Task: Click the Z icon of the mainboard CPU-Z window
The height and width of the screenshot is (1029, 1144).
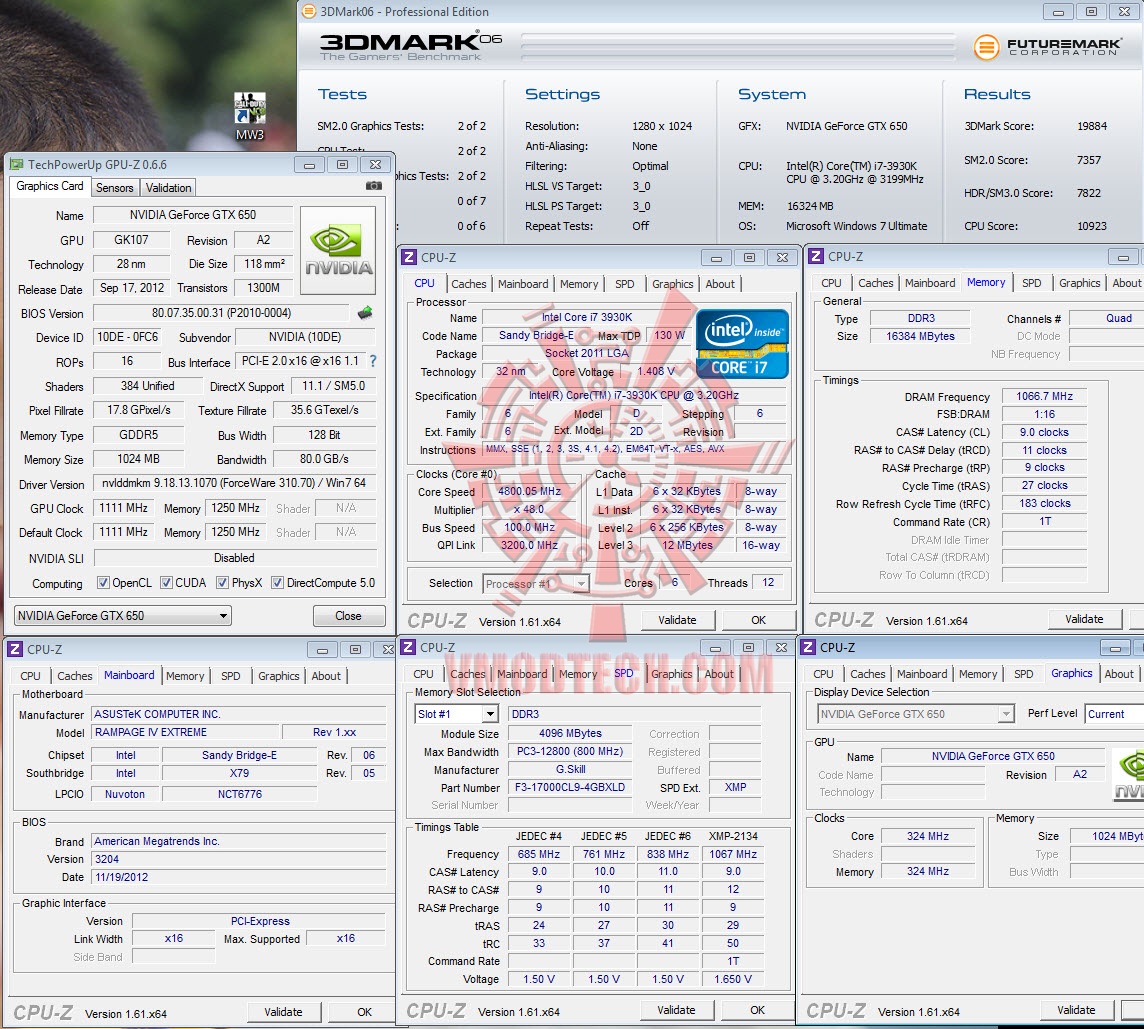Action: click(x=15, y=649)
